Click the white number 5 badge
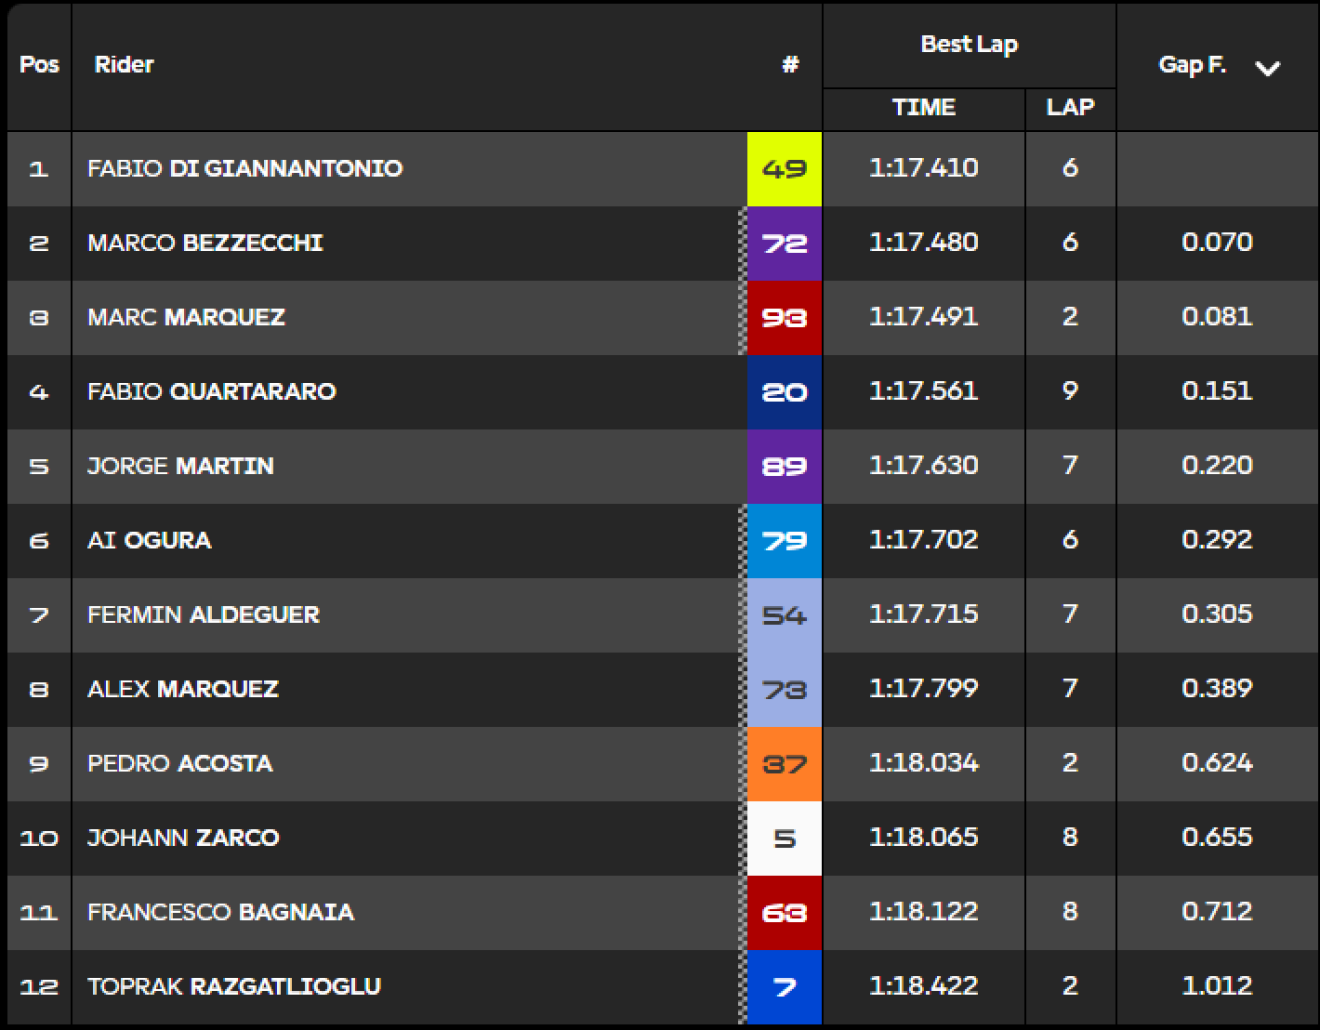Image resolution: width=1320 pixels, height=1030 pixels. (x=784, y=838)
